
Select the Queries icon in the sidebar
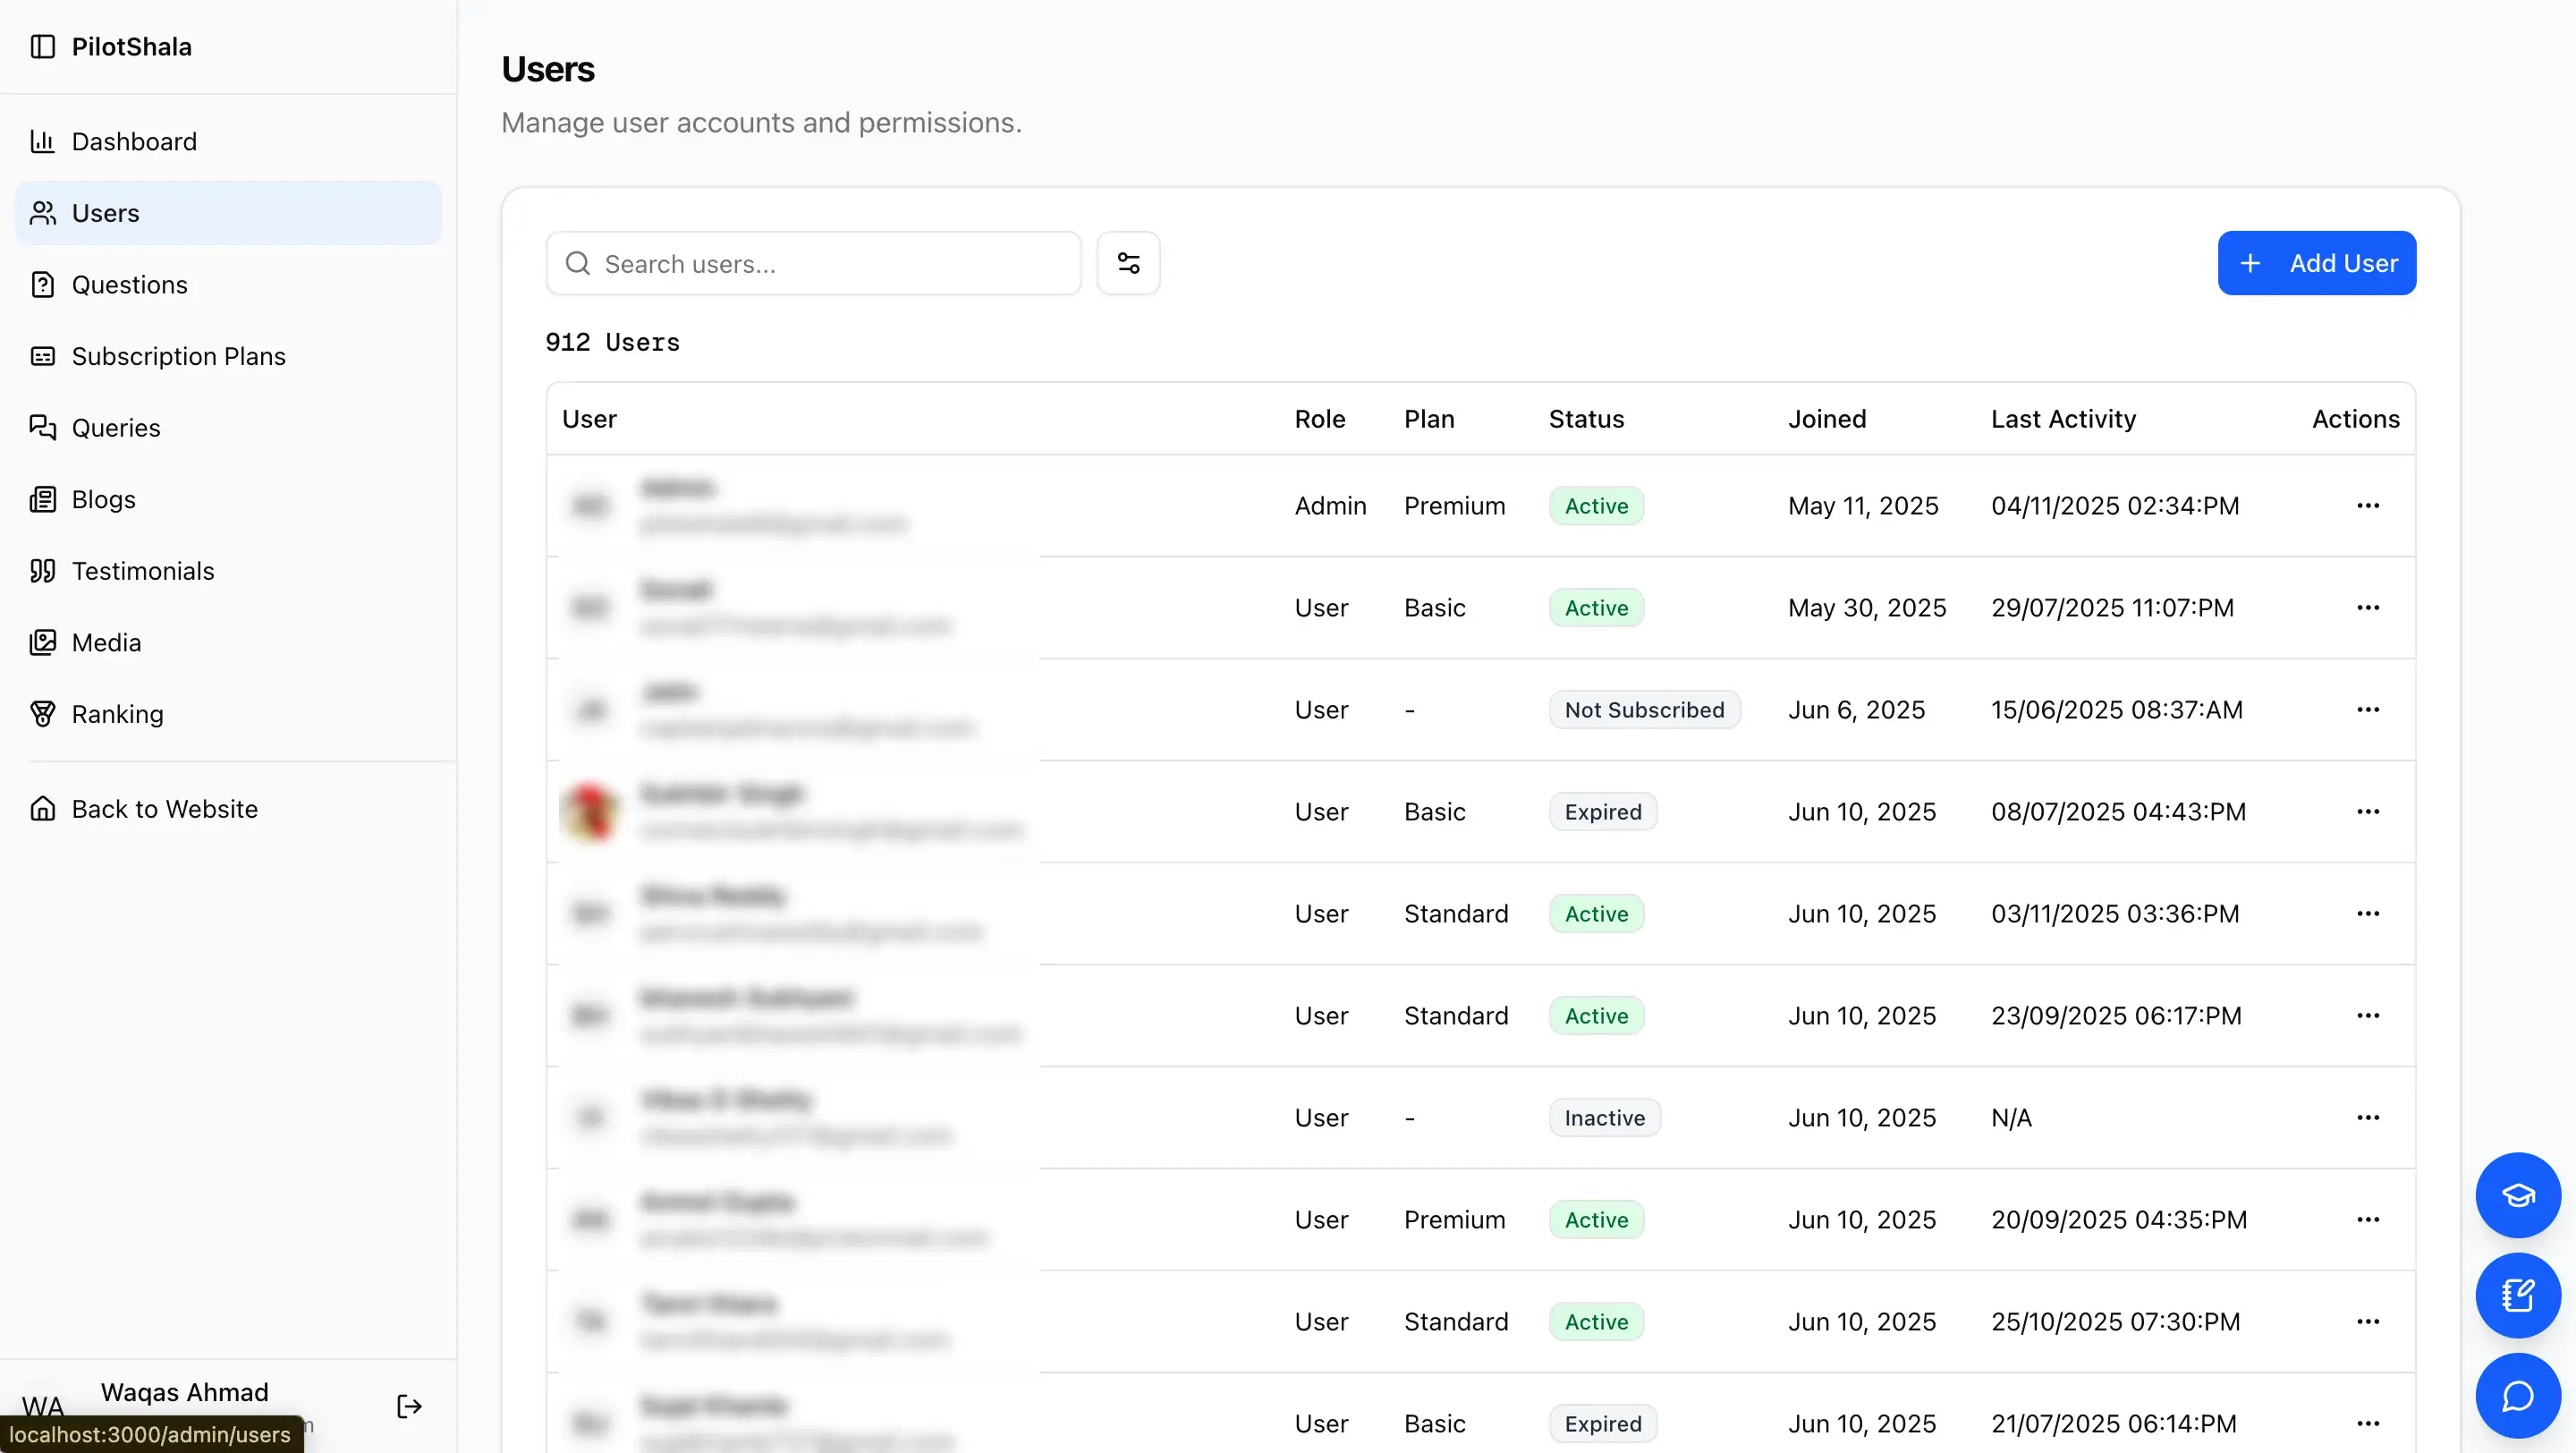tap(42, 427)
